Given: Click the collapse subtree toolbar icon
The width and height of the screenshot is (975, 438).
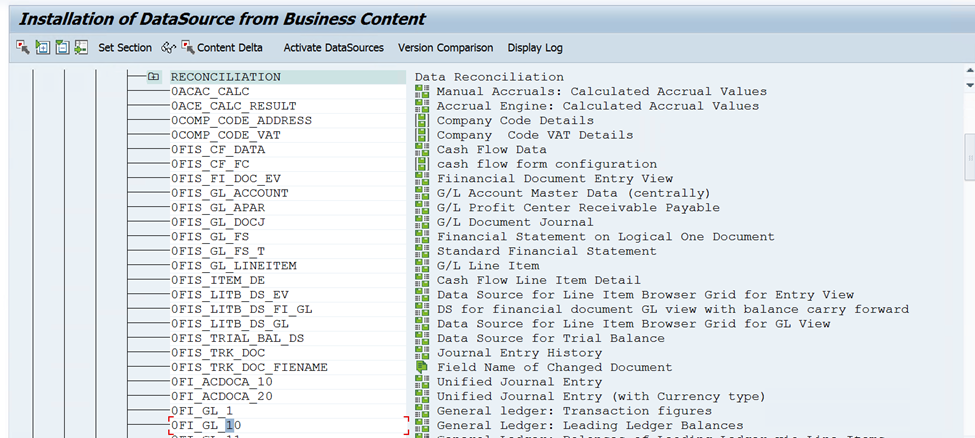Looking at the screenshot, I should tap(62, 47).
